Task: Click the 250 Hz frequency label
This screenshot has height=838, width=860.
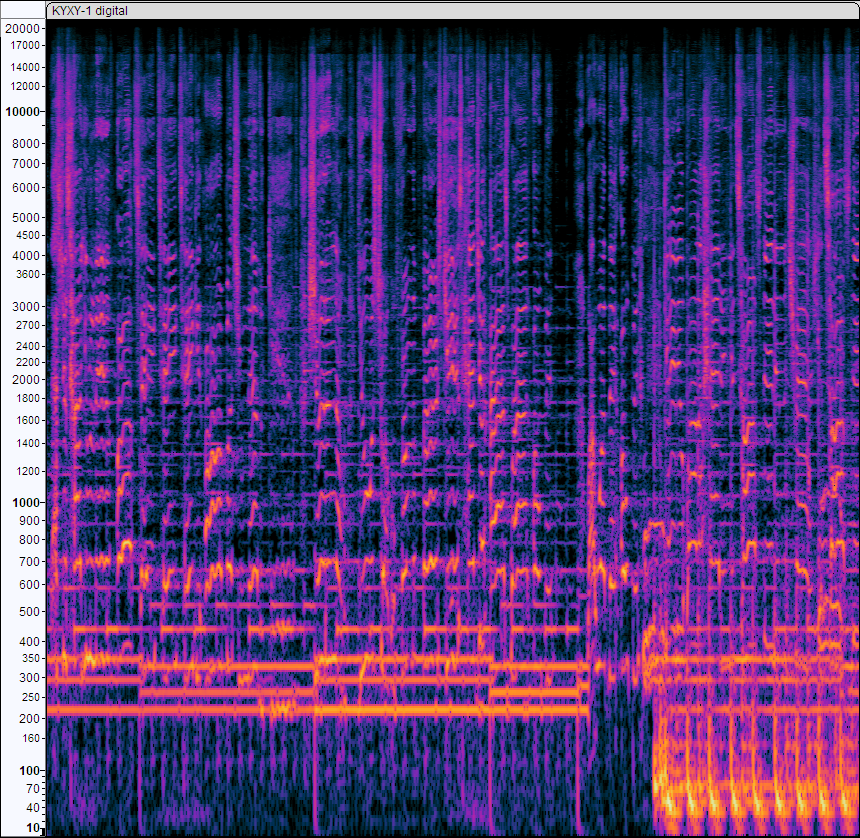Action: (29, 697)
